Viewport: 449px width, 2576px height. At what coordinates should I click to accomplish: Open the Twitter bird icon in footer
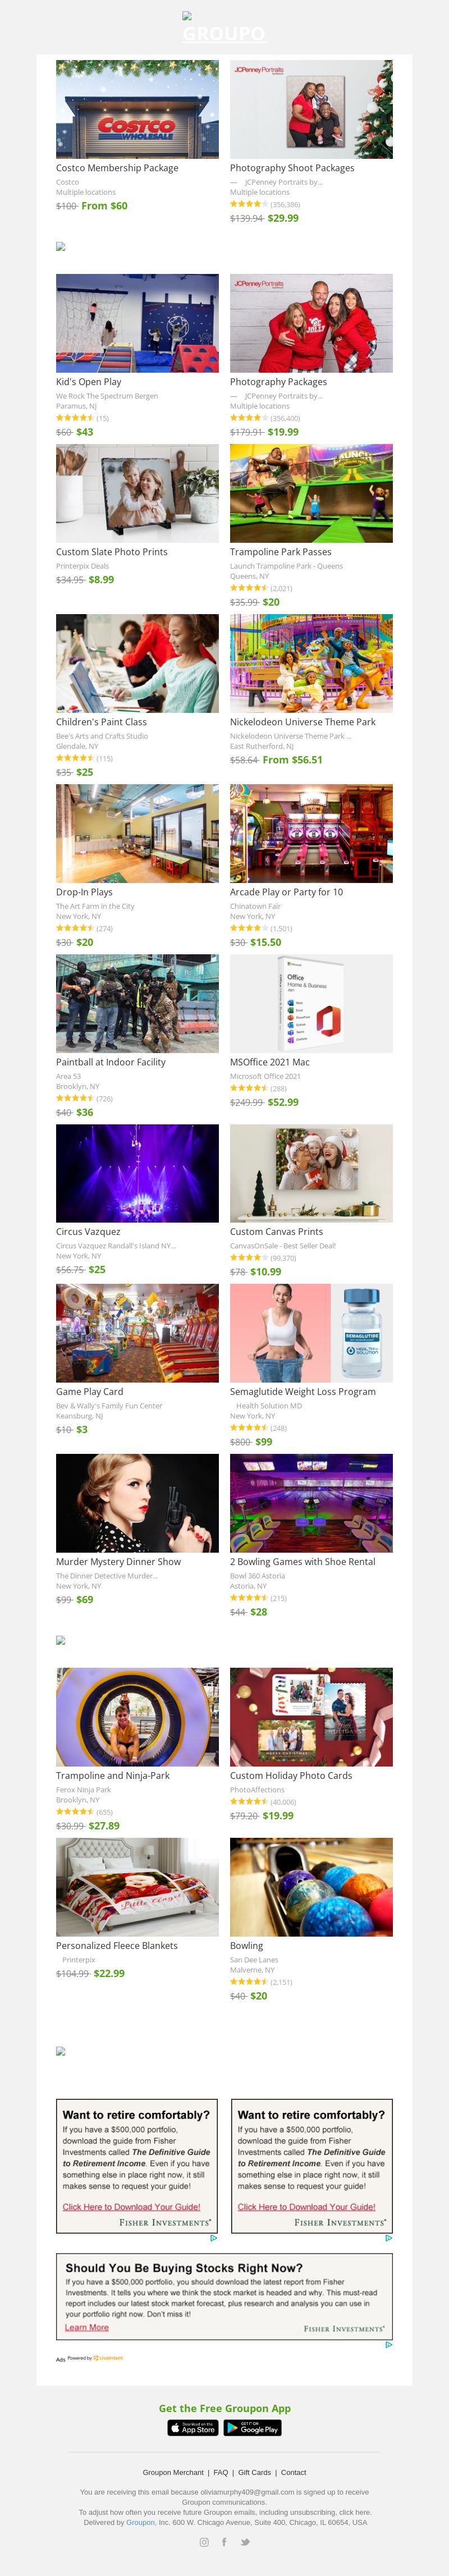tap(244, 2541)
